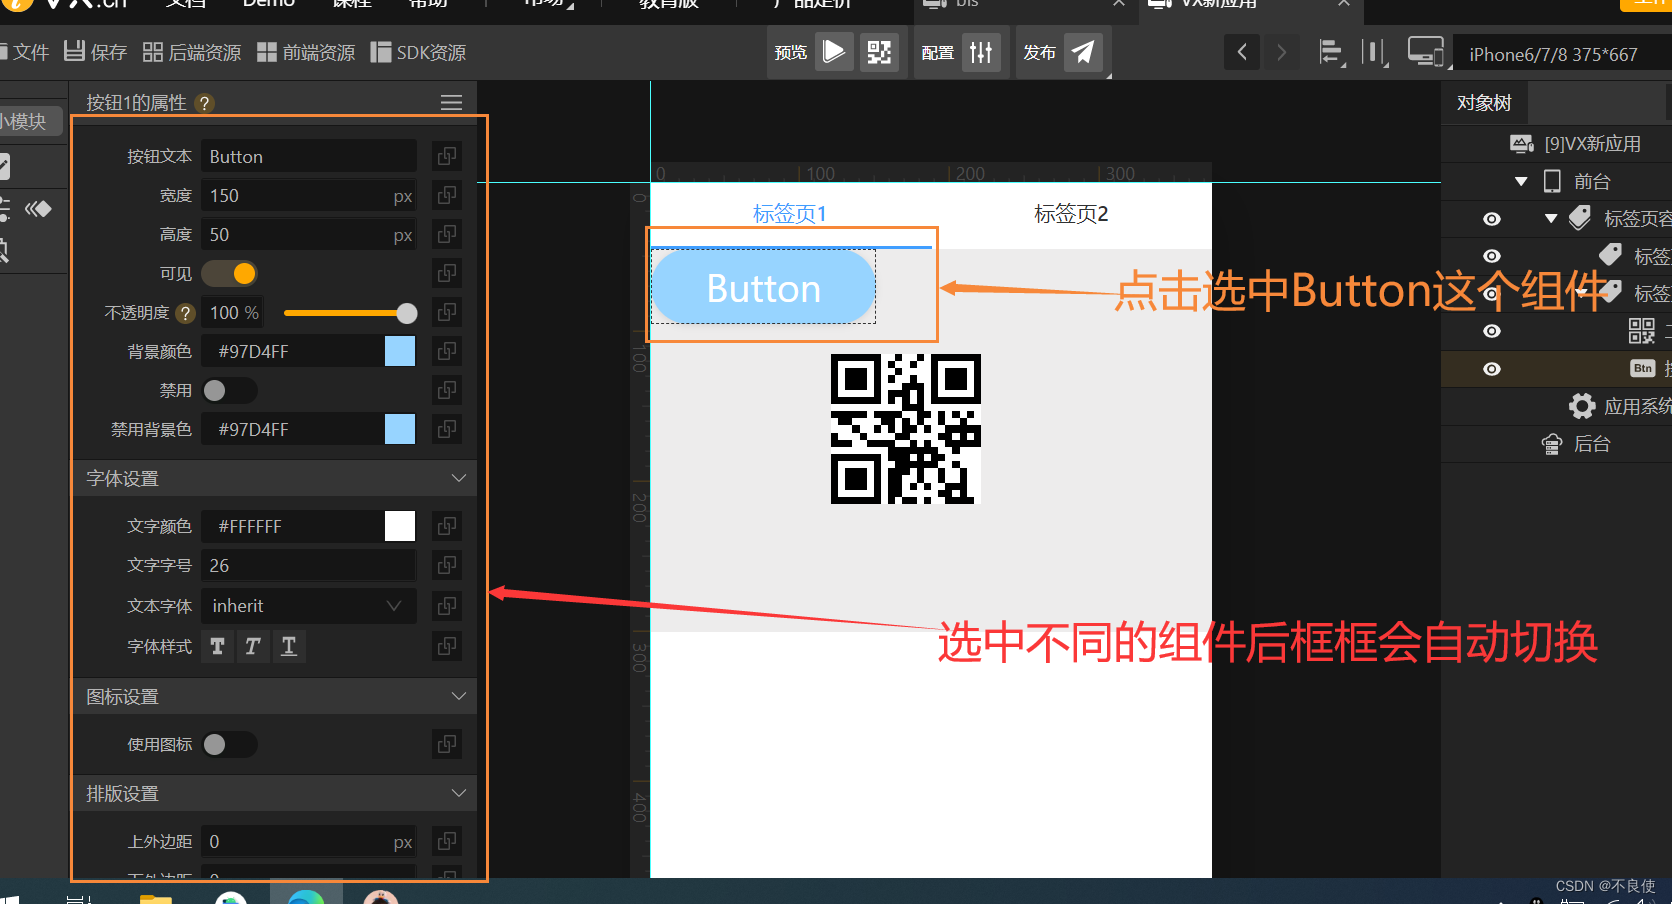Select the Button component on canvas
The height and width of the screenshot is (904, 1672).
point(764,288)
